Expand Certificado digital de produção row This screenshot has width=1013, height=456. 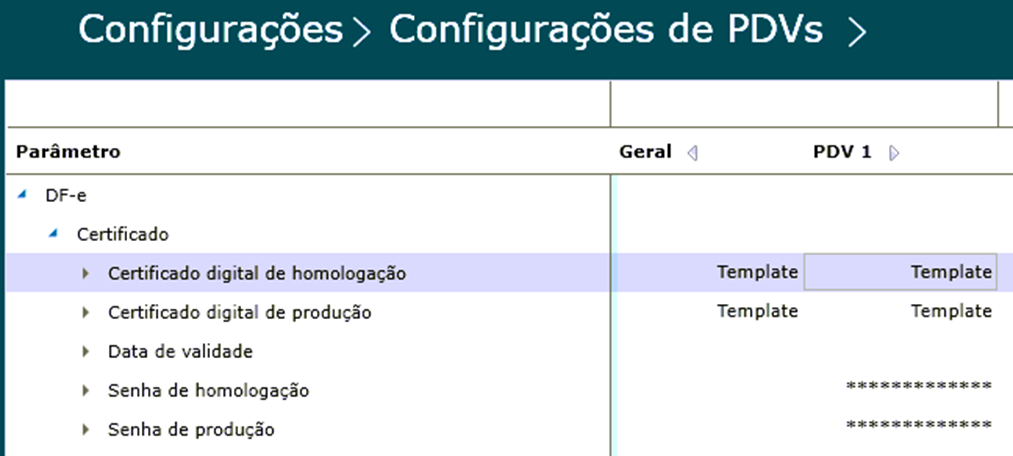(x=86, y=313)
